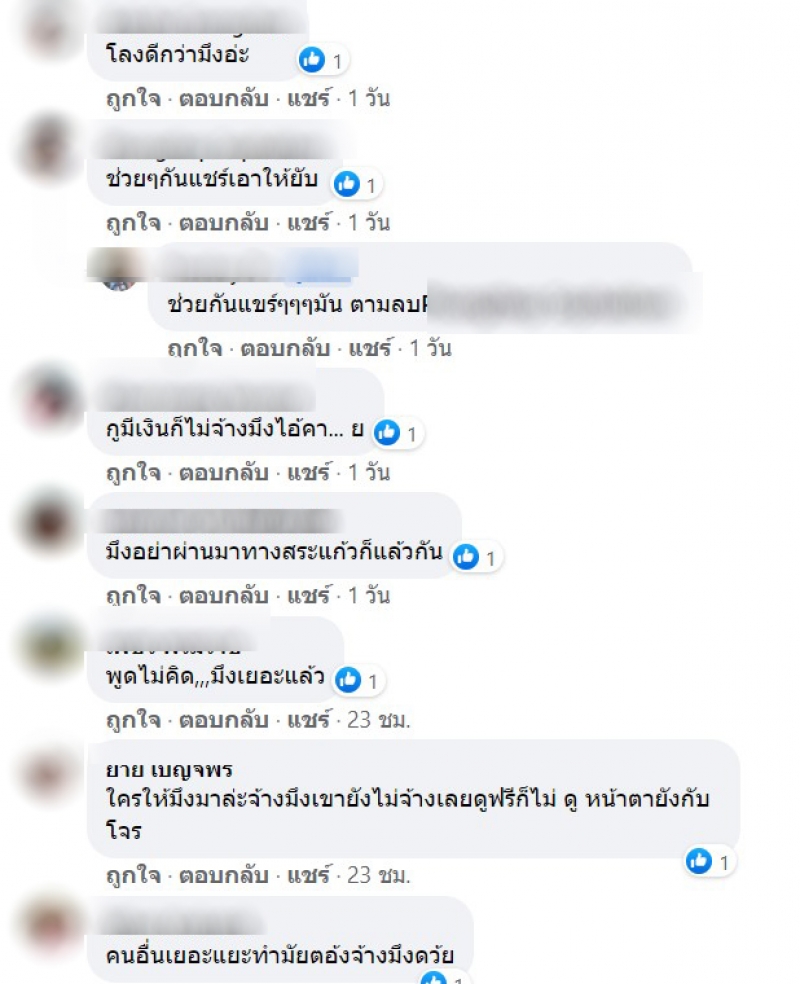Reply to 'ช่วยๆกันแชร์เอาให้ยับ' comment via ตอบกลับ
This screenshot has width=800, height=984.
(x=224, y=223)
